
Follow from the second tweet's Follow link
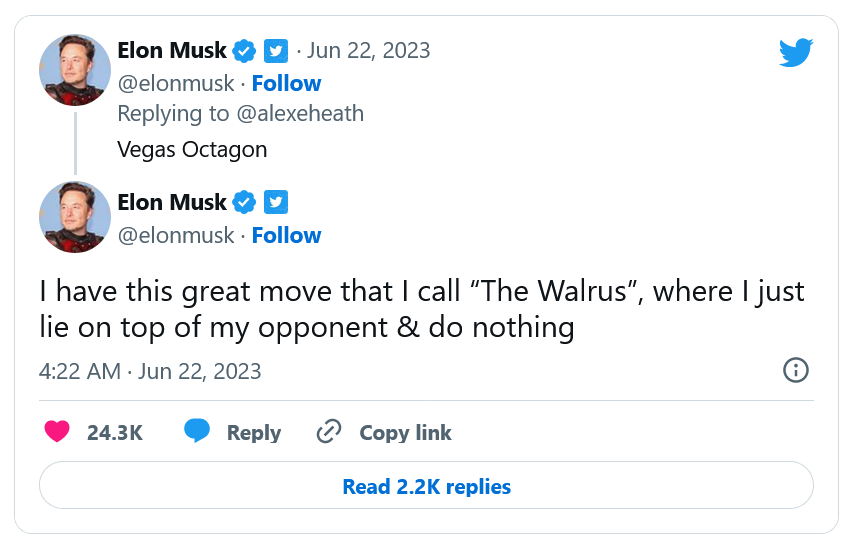[286, 235]
